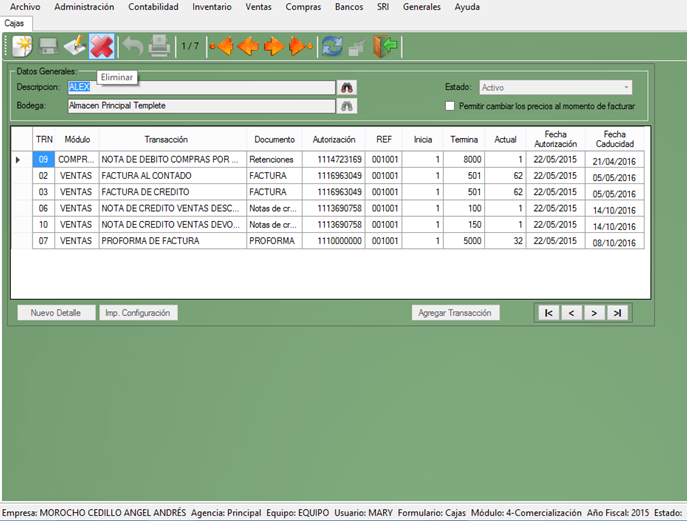Image resolution: width=687 pixels, height=521 pixels.
Task: Click the Refresh toolbar icon
Action: click(x=330, y=46)
